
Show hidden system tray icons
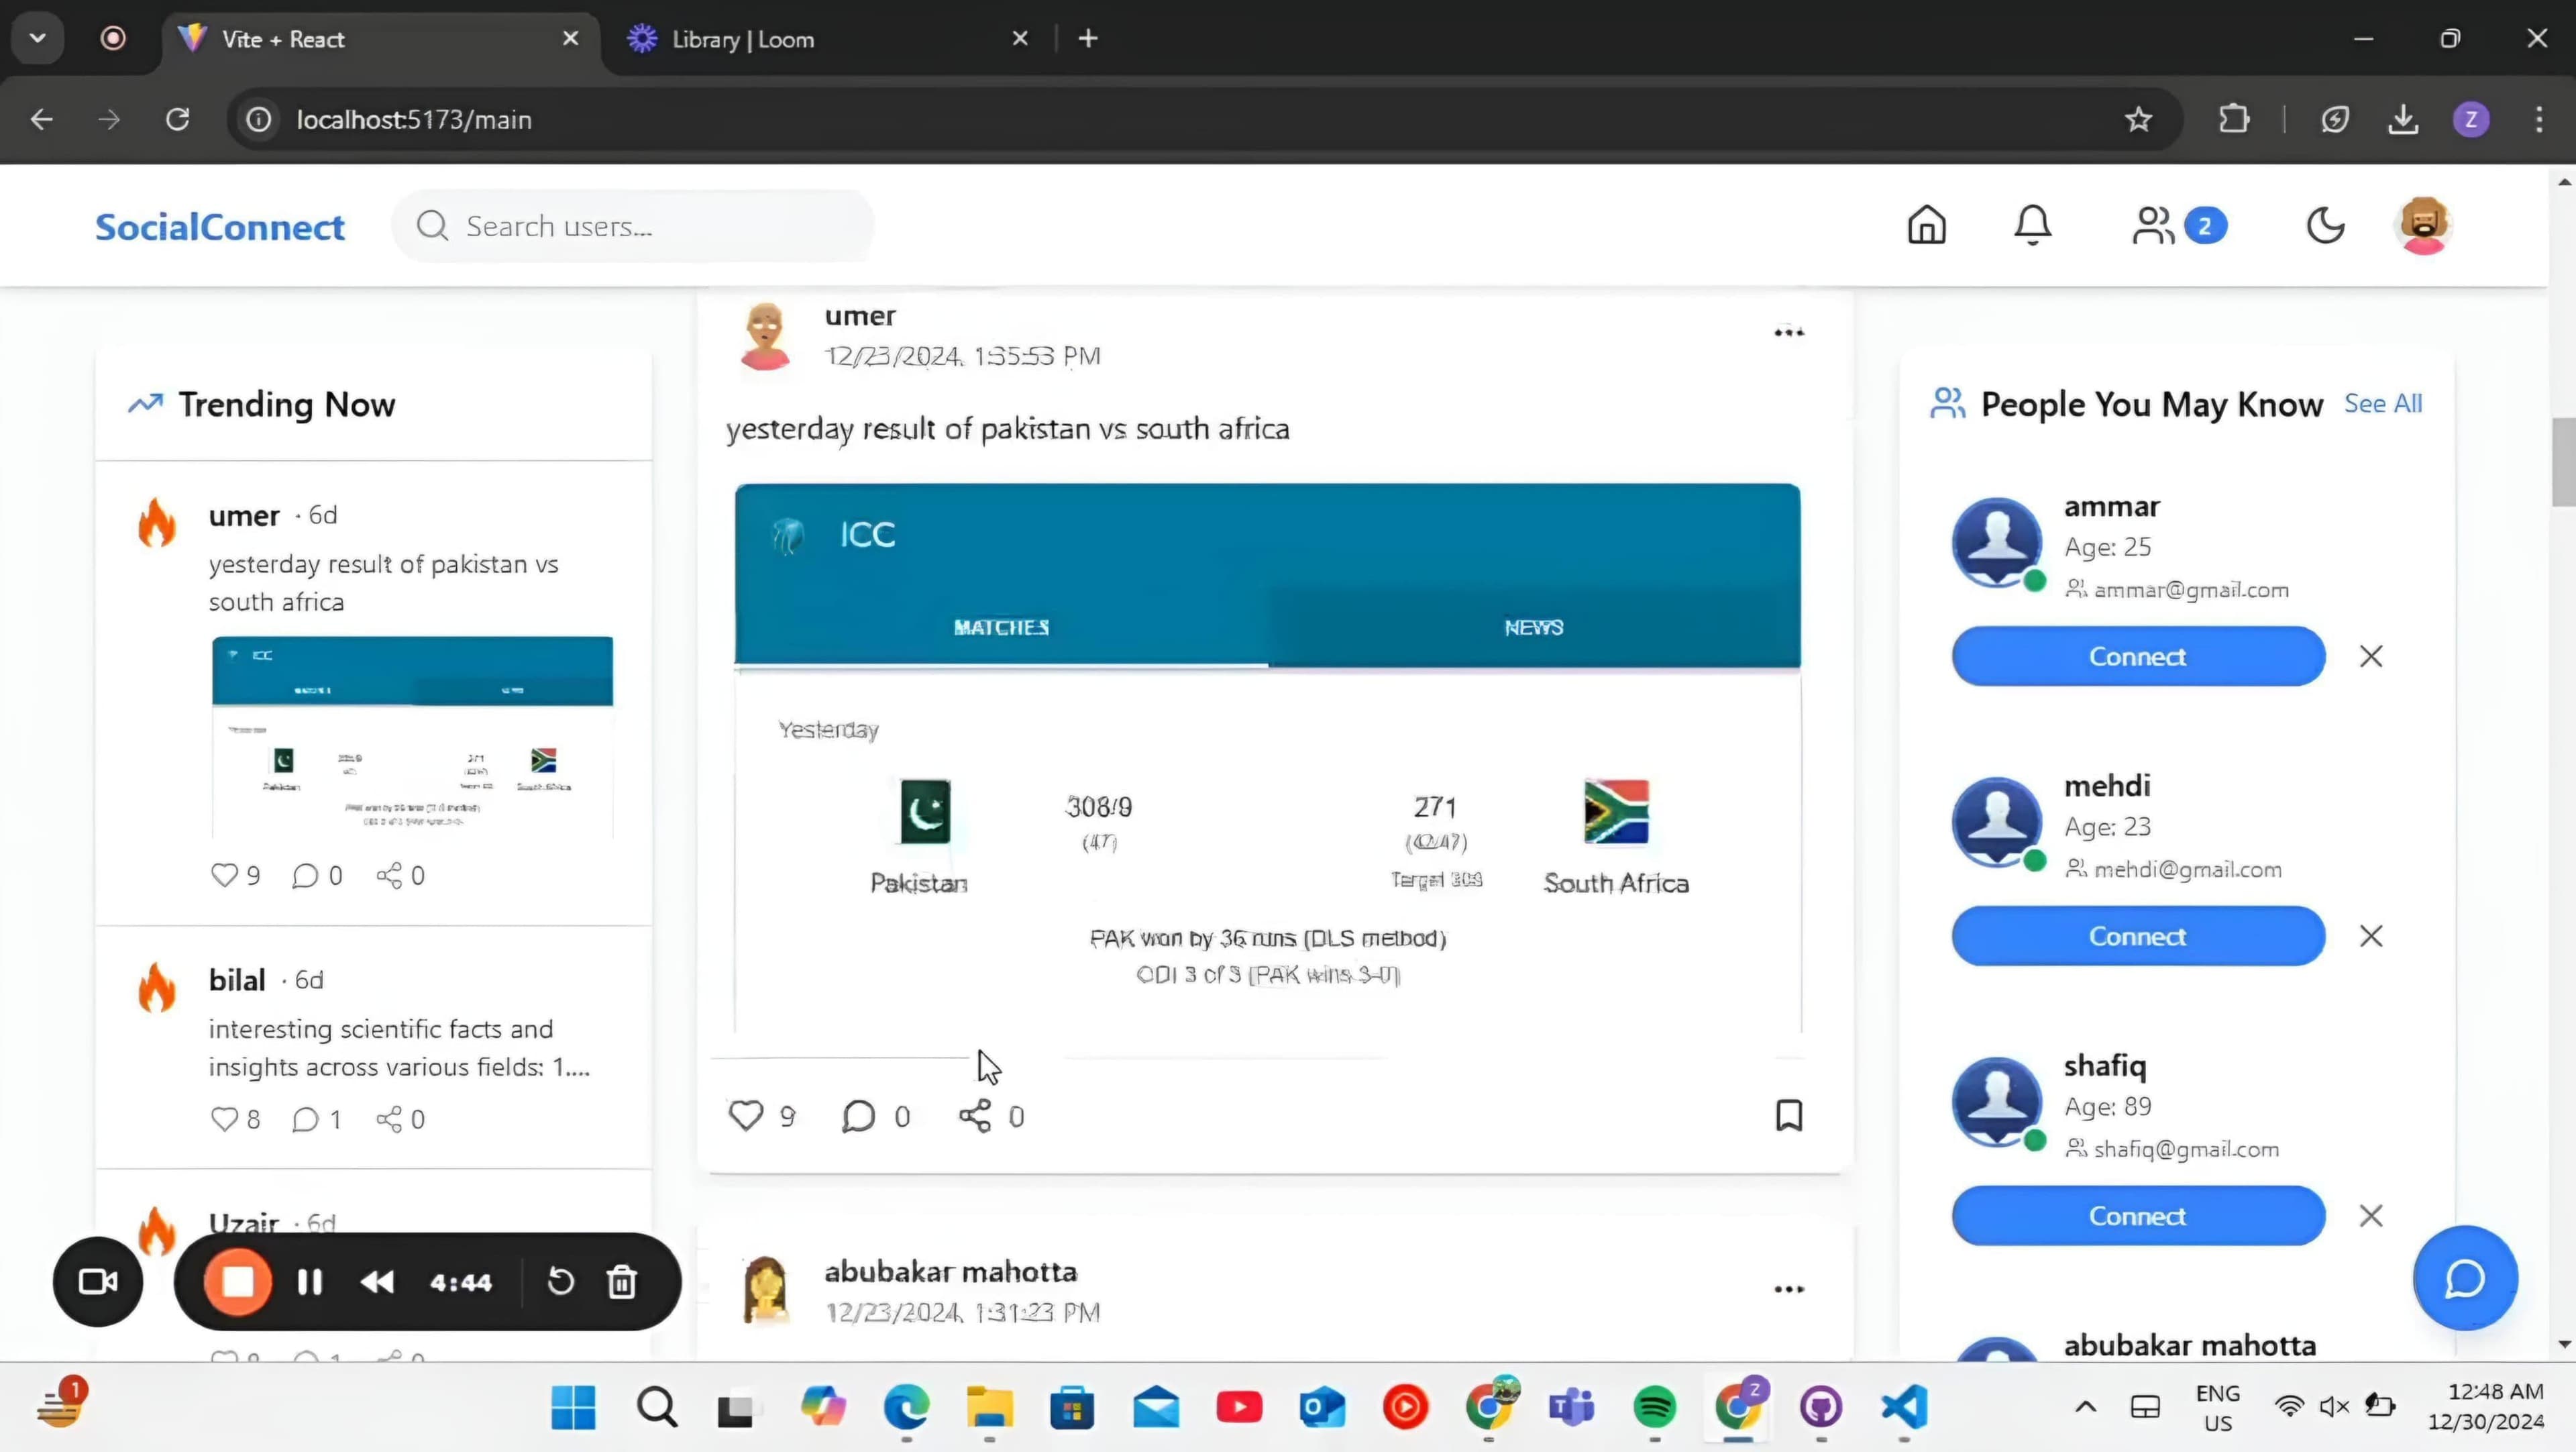2085,1407
